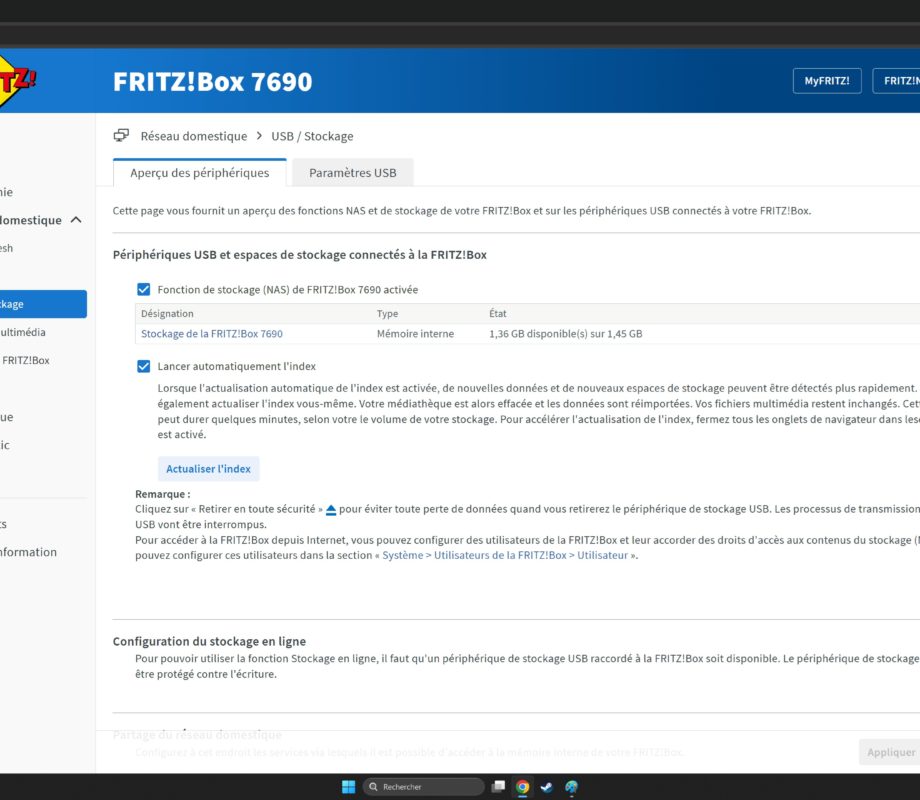Open the Paint app from the taskbar

pos(571,787)
